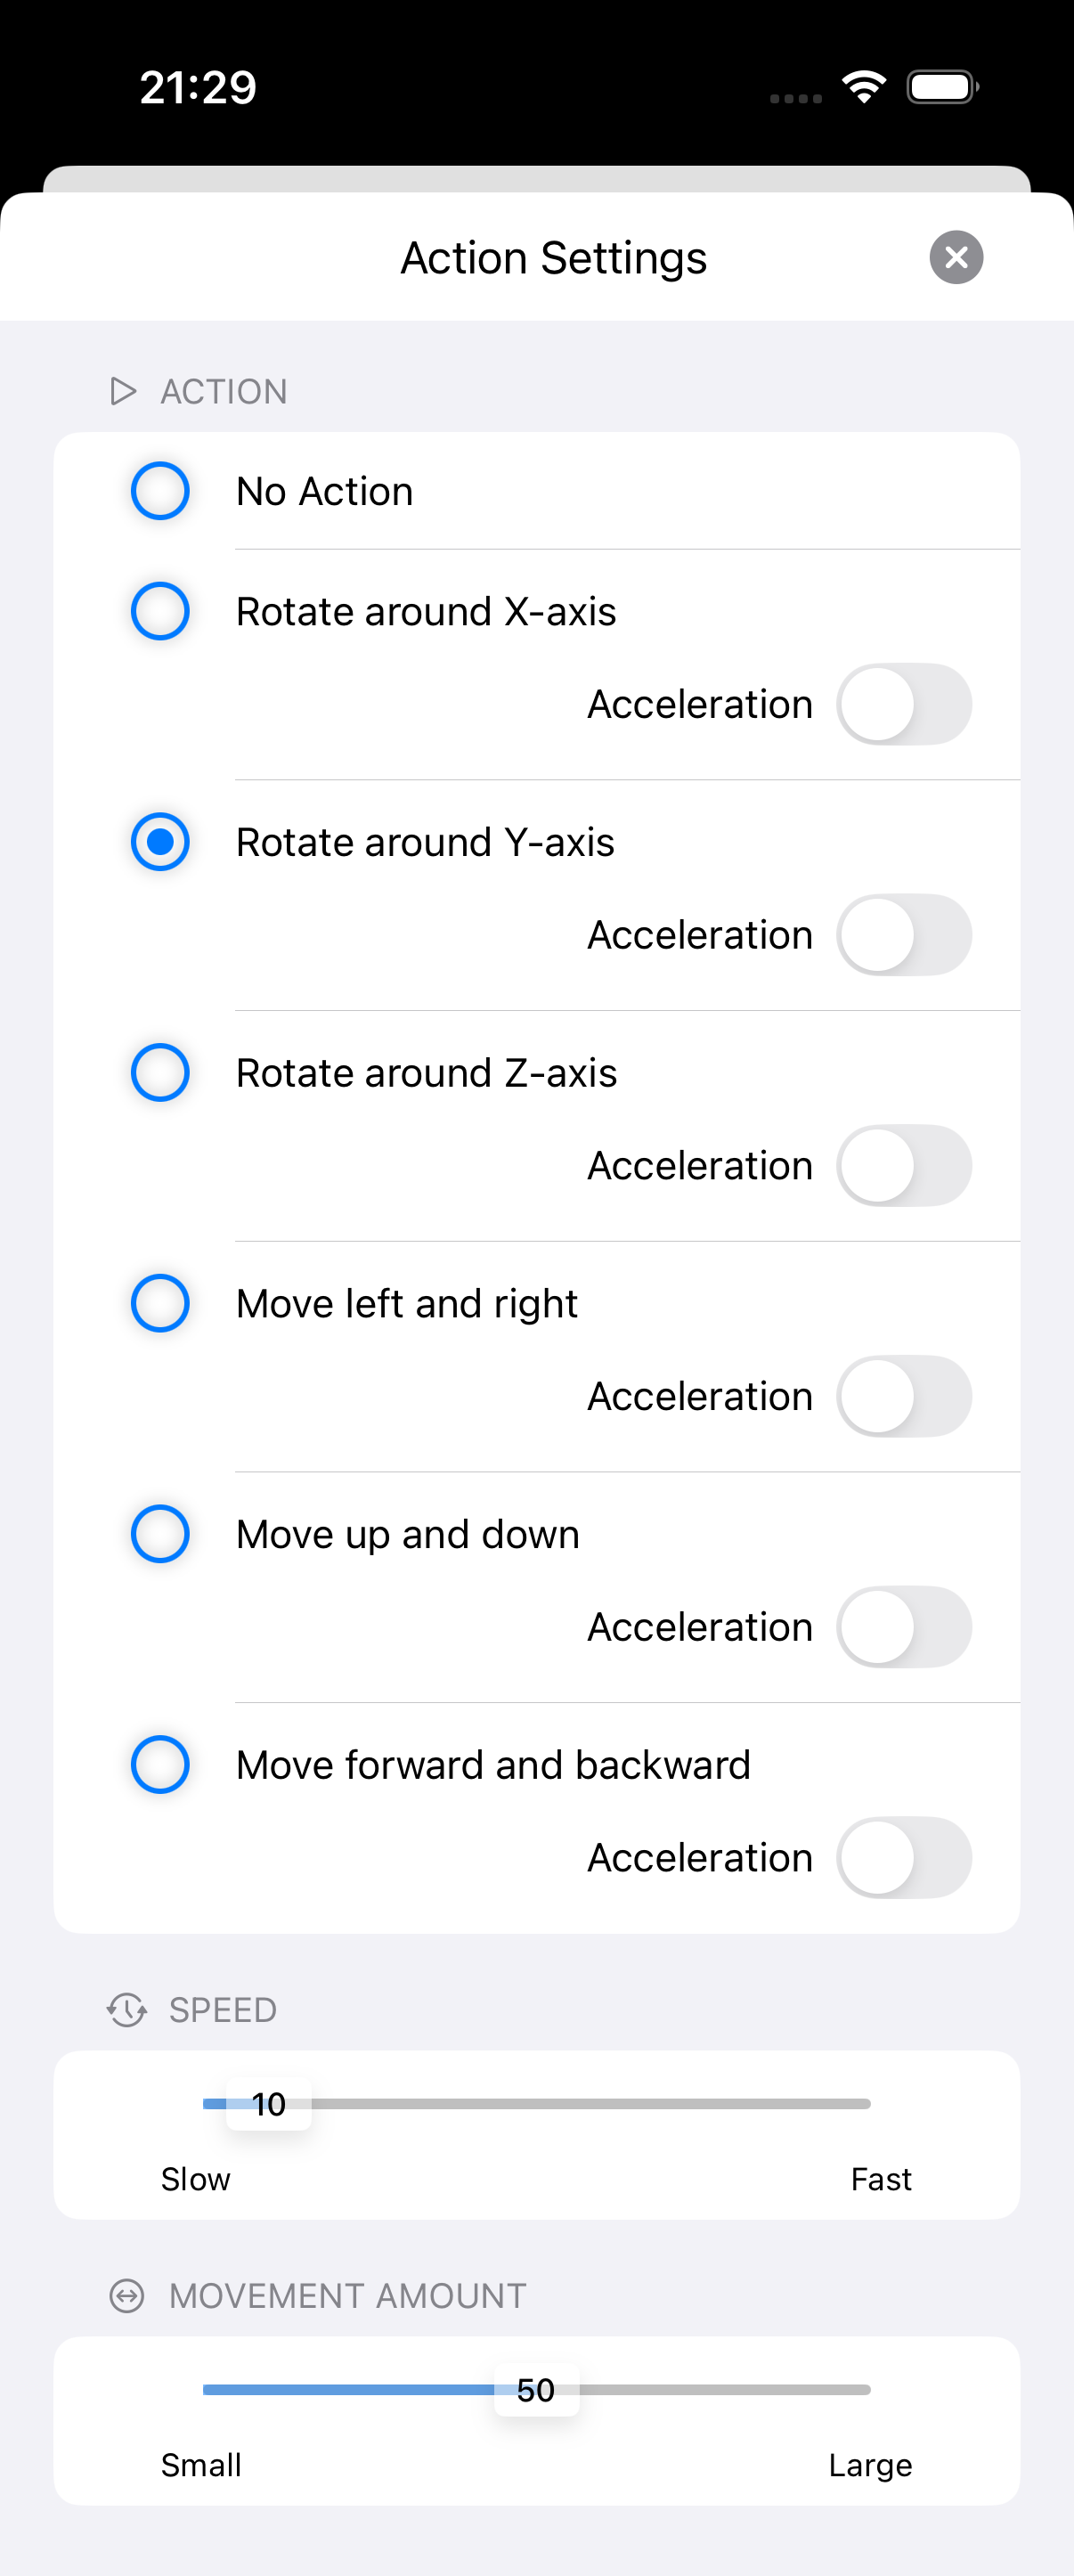Tap the battery status icon
1074x2576 pixels.
(942, 87)
